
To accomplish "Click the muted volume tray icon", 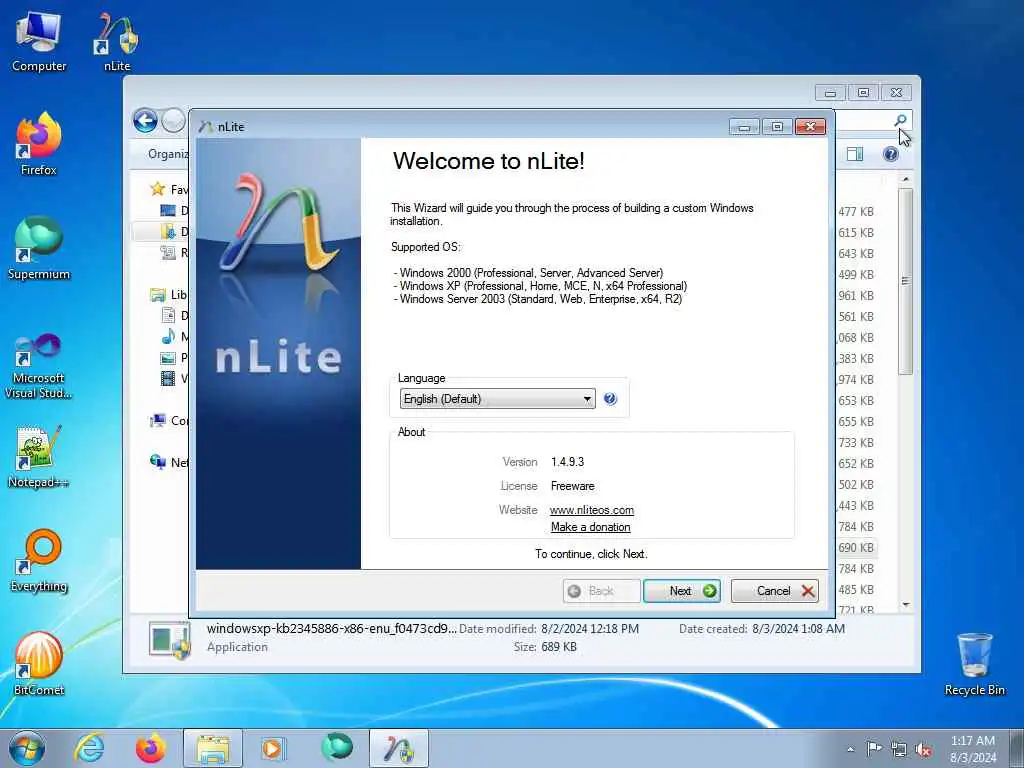I will coord(923,749).
